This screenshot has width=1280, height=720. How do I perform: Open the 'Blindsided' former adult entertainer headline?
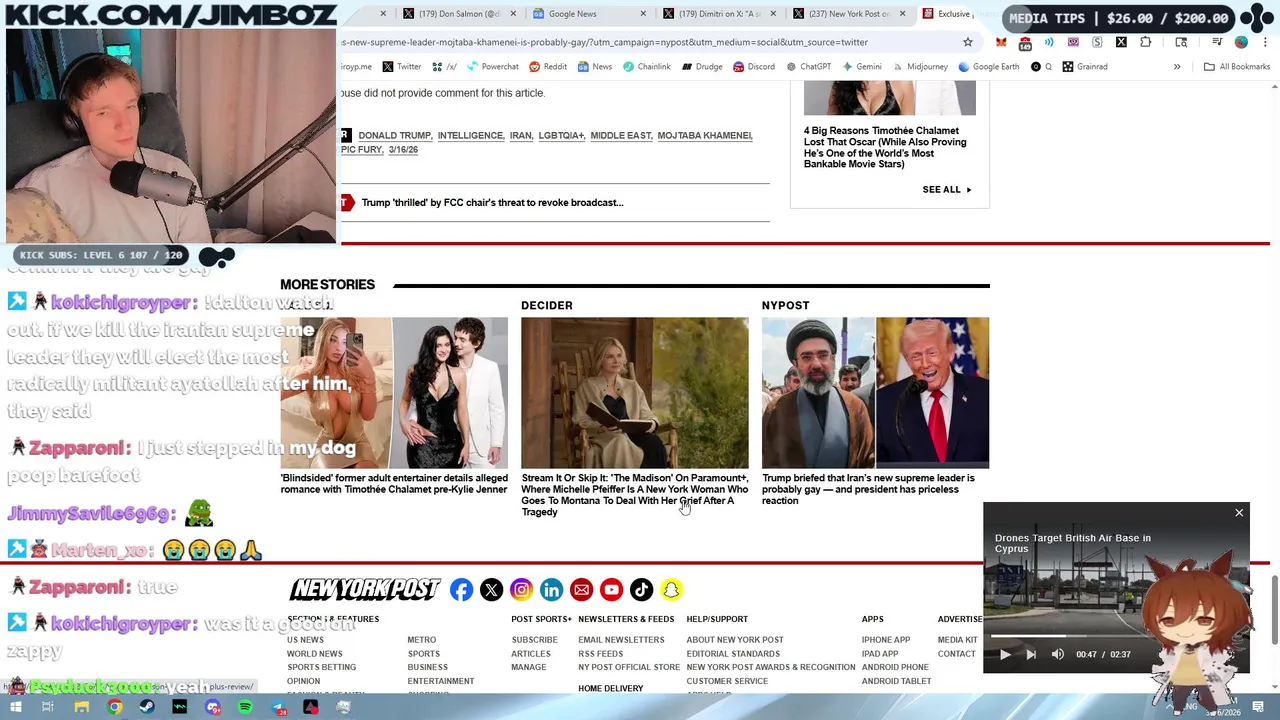(x=394, y=484)
